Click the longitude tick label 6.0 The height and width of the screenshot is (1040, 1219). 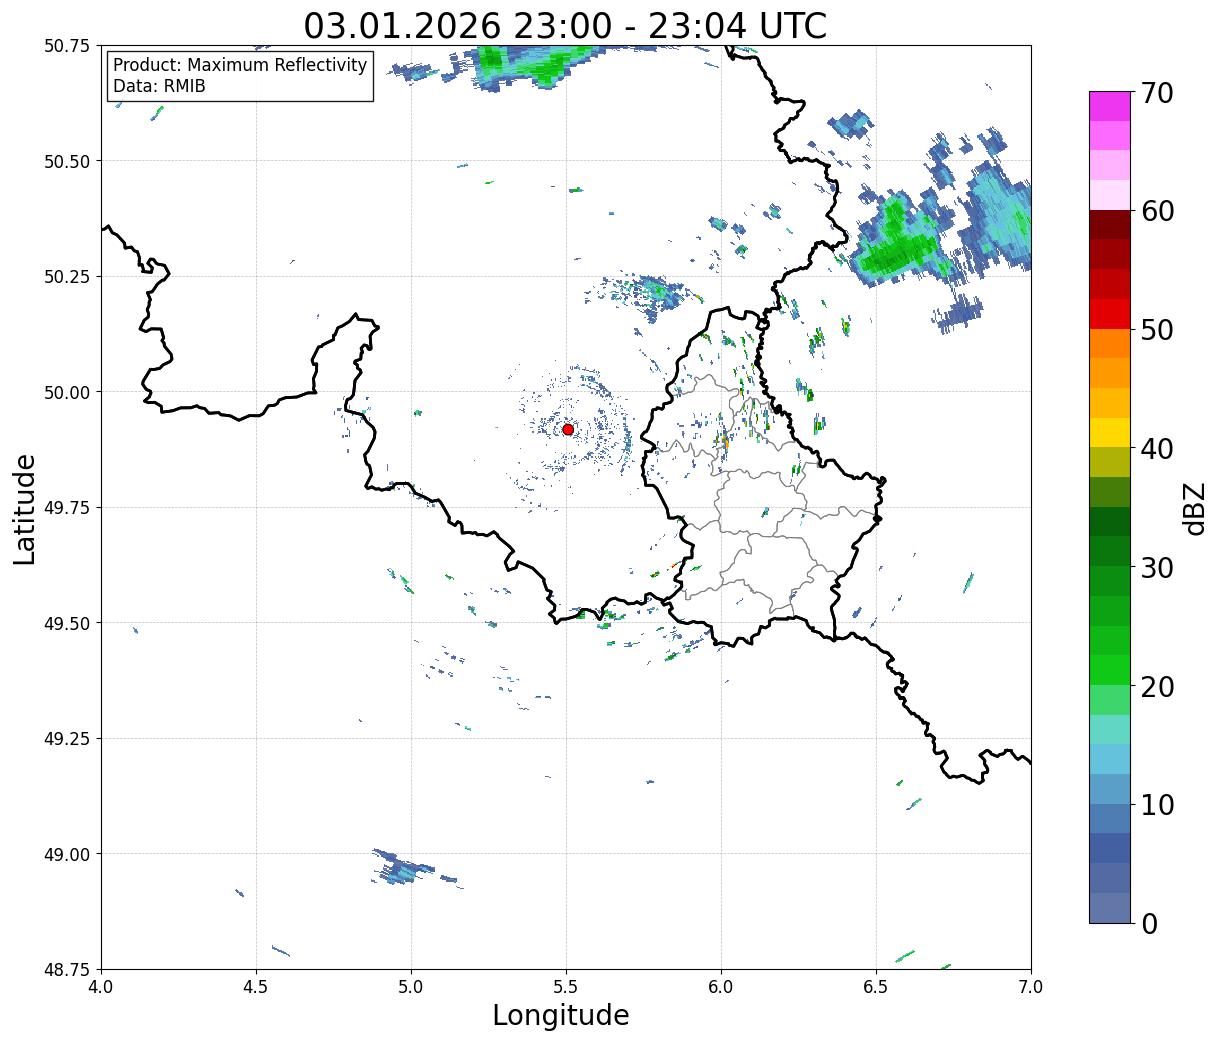tap(721, 987)
